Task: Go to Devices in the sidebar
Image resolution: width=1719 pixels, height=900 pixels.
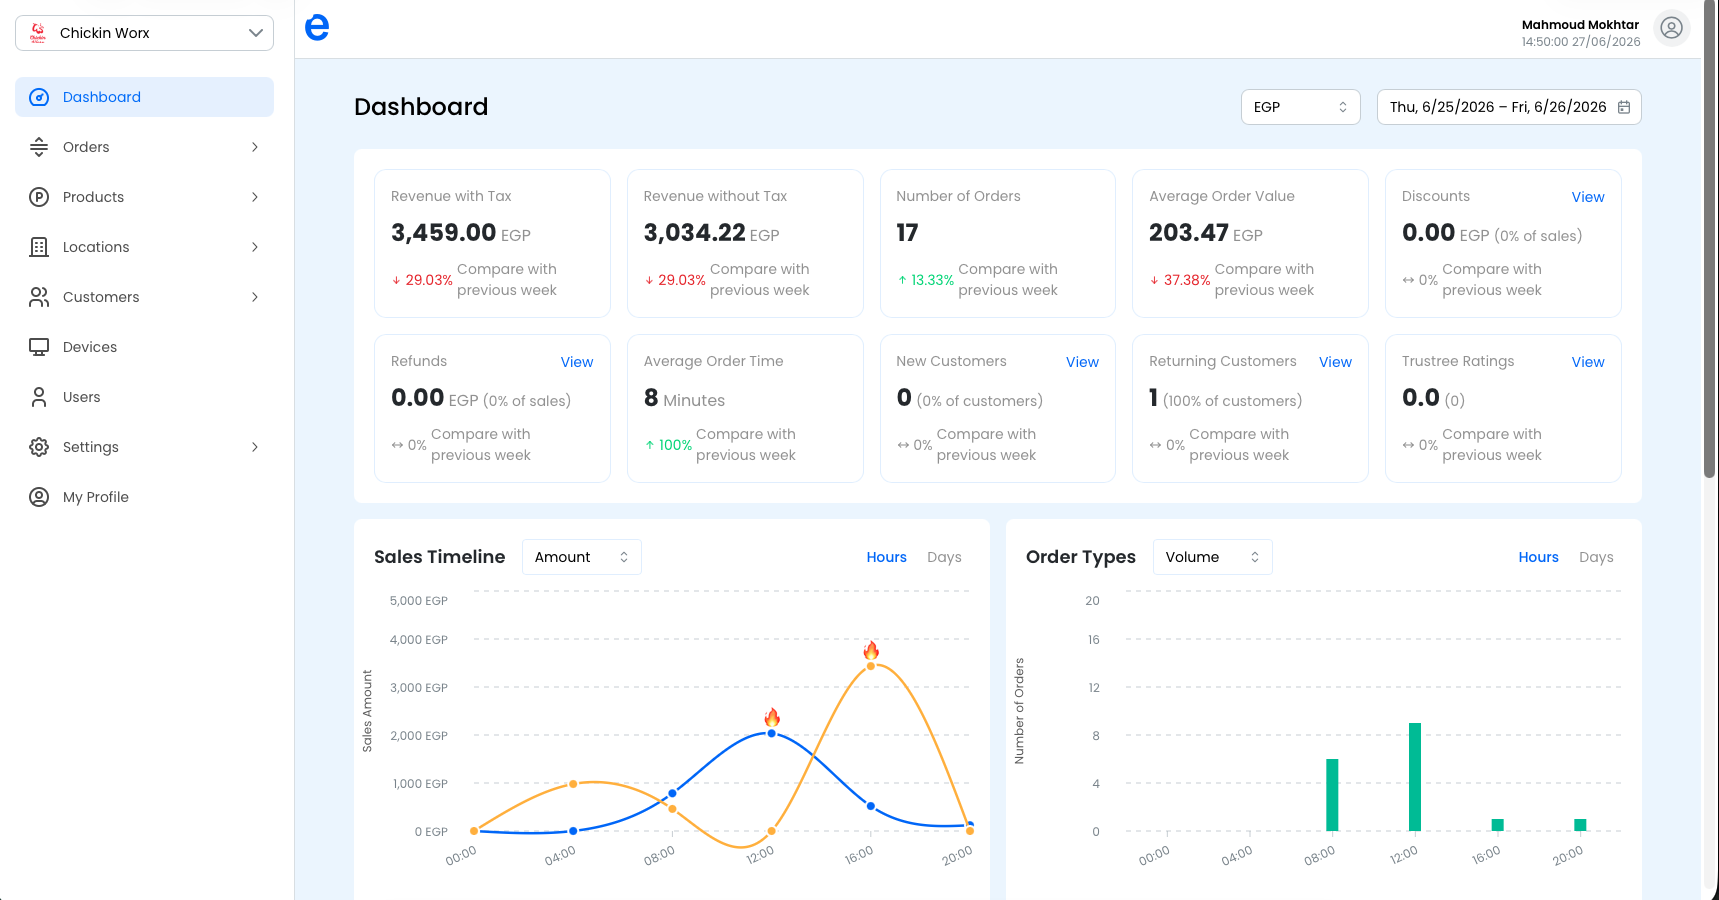Action: tap(144, 347)
